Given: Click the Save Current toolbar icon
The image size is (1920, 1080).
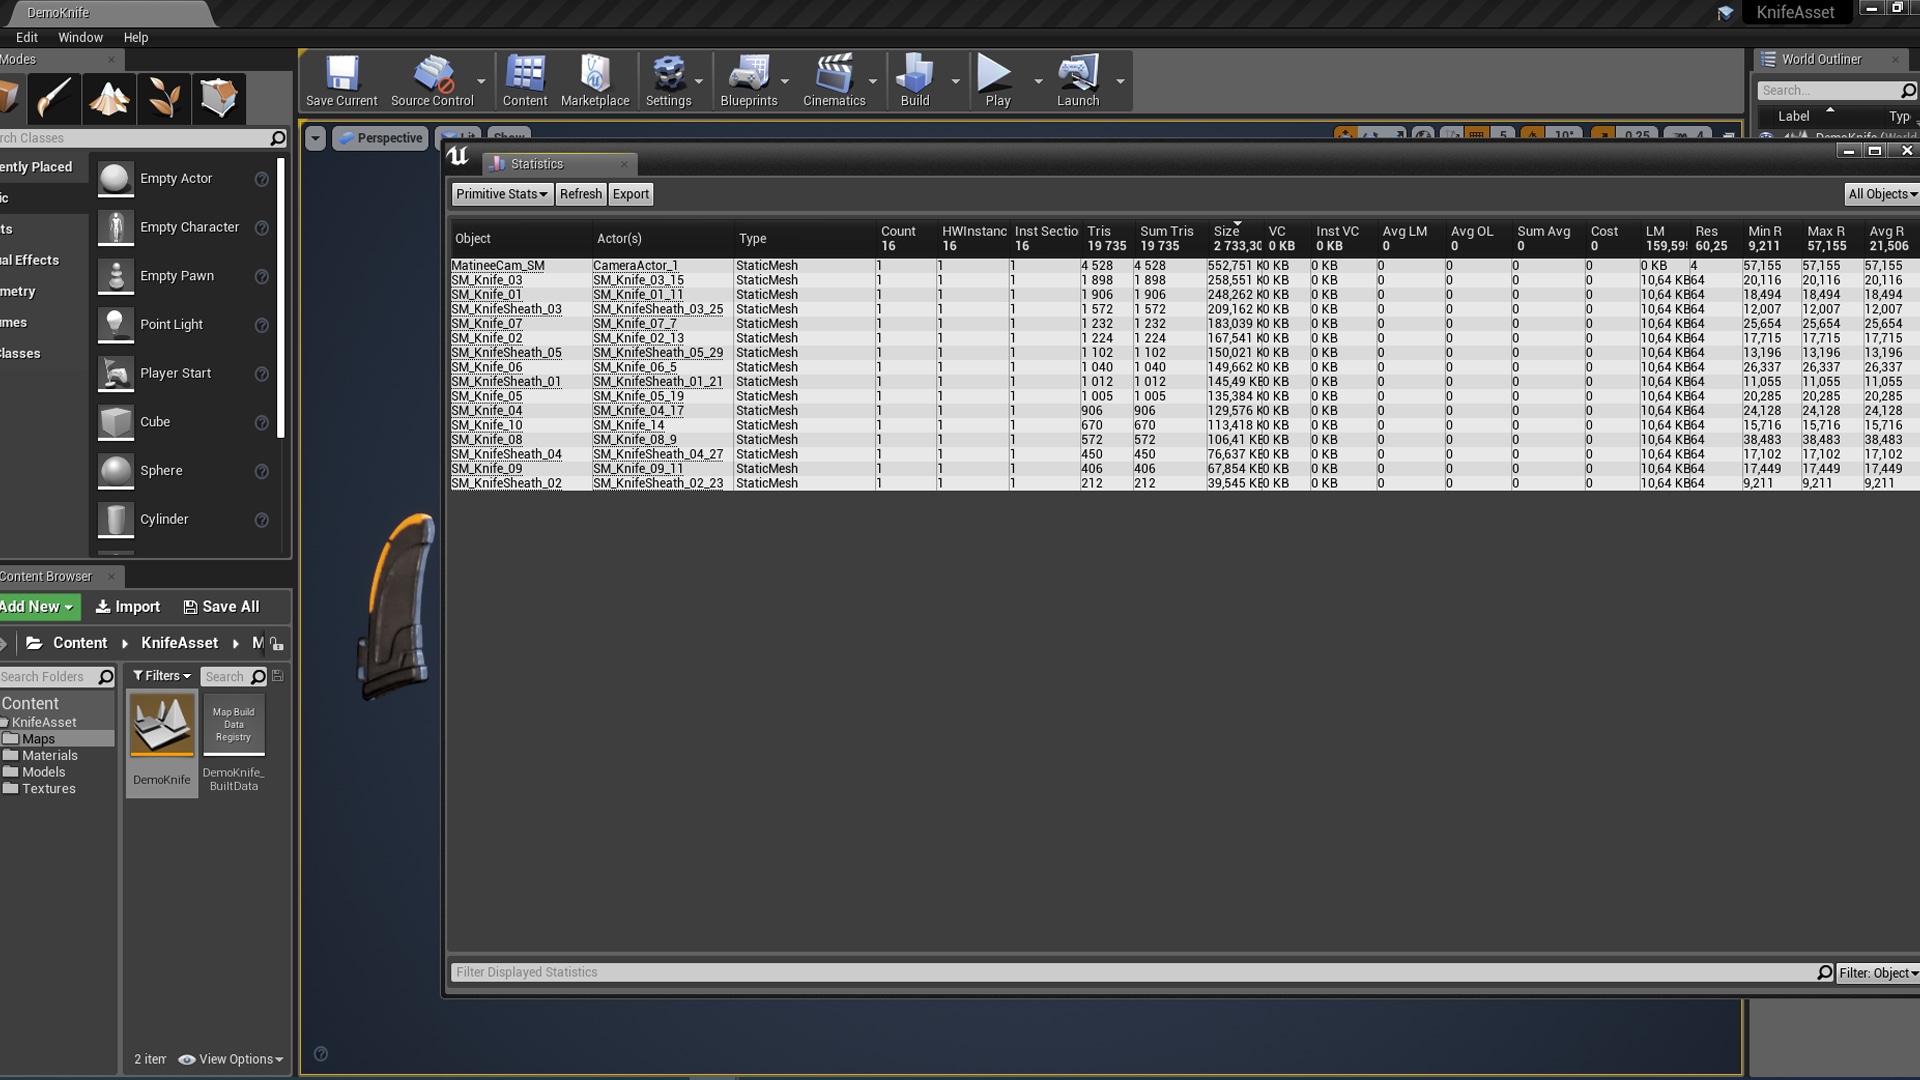Looking at the screenshot, I should (x=341, y=80).
